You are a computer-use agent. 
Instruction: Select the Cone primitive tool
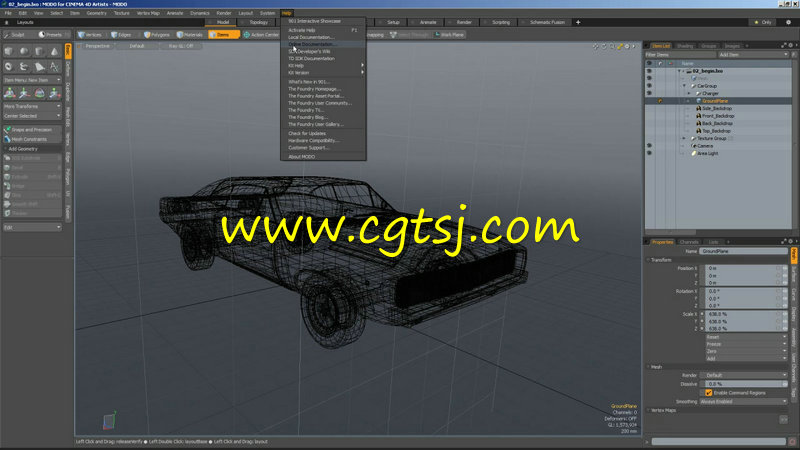54,51
